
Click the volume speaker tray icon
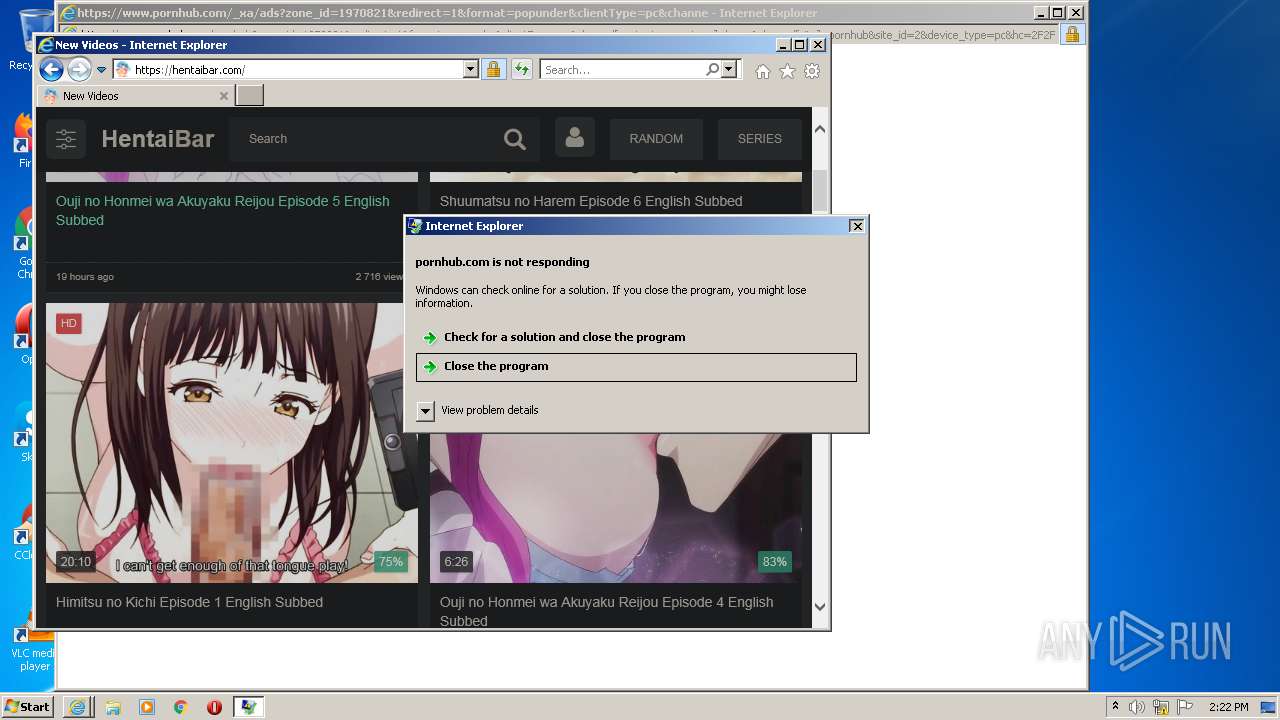[1137, 707]
